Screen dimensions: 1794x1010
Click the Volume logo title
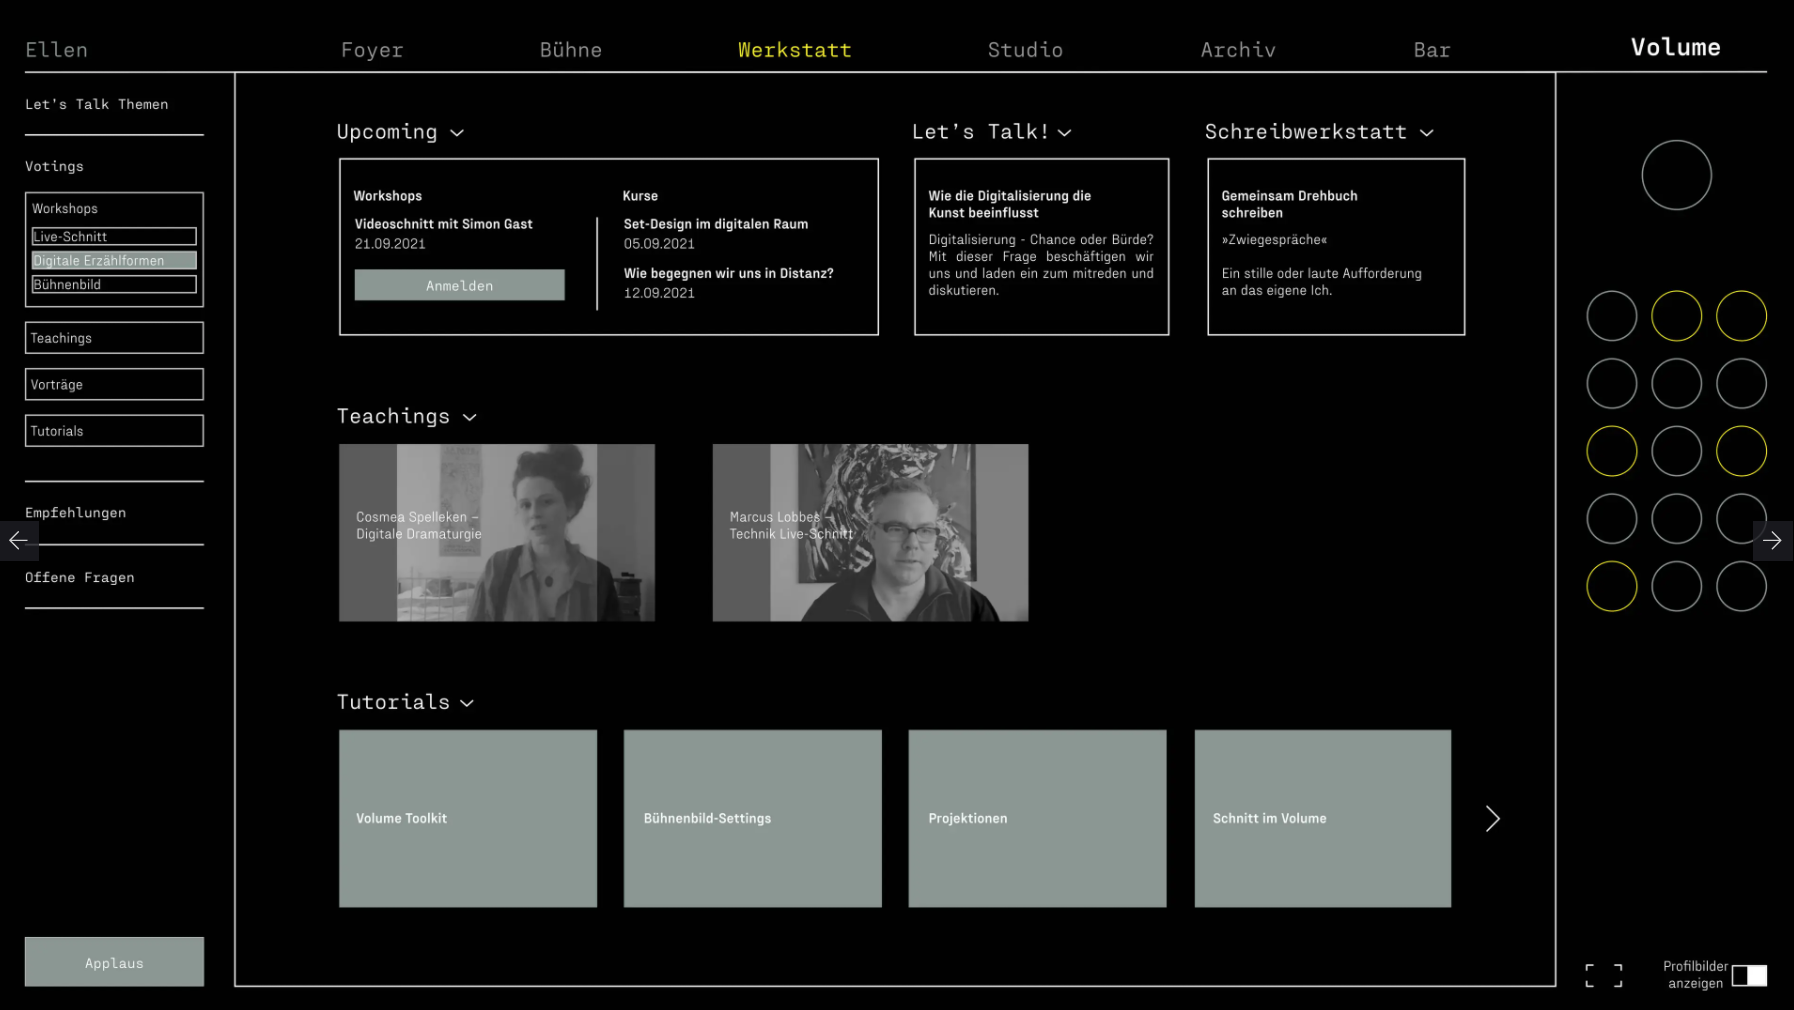[1676, 47]
